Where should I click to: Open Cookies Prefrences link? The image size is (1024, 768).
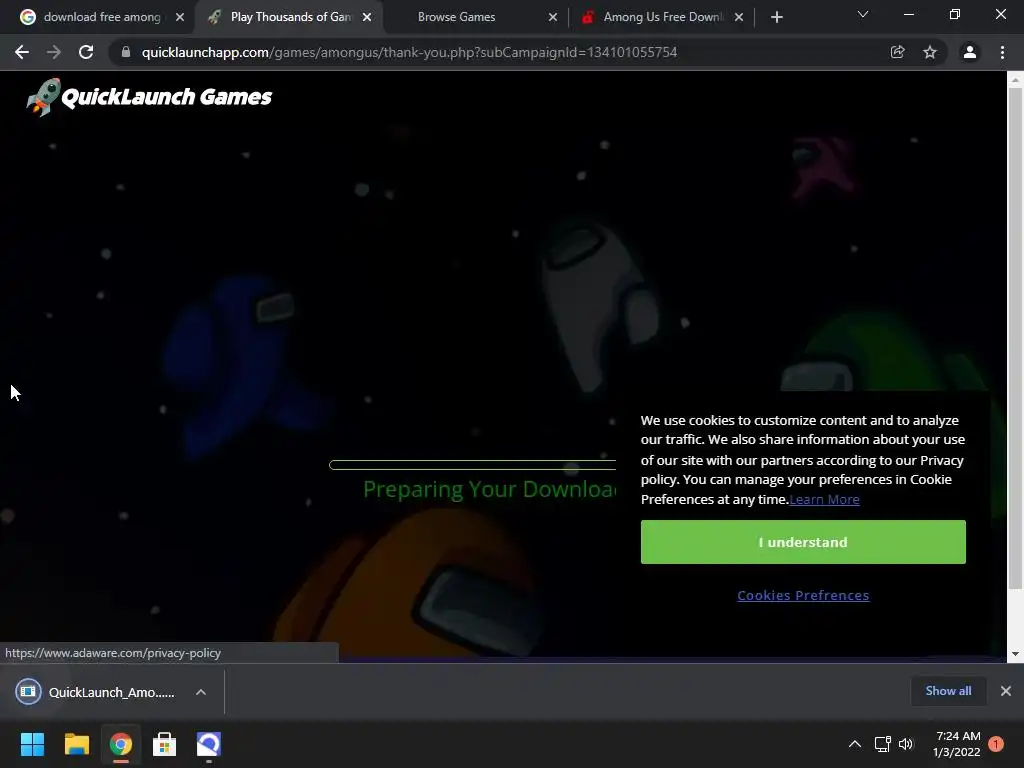pos(803,596)
